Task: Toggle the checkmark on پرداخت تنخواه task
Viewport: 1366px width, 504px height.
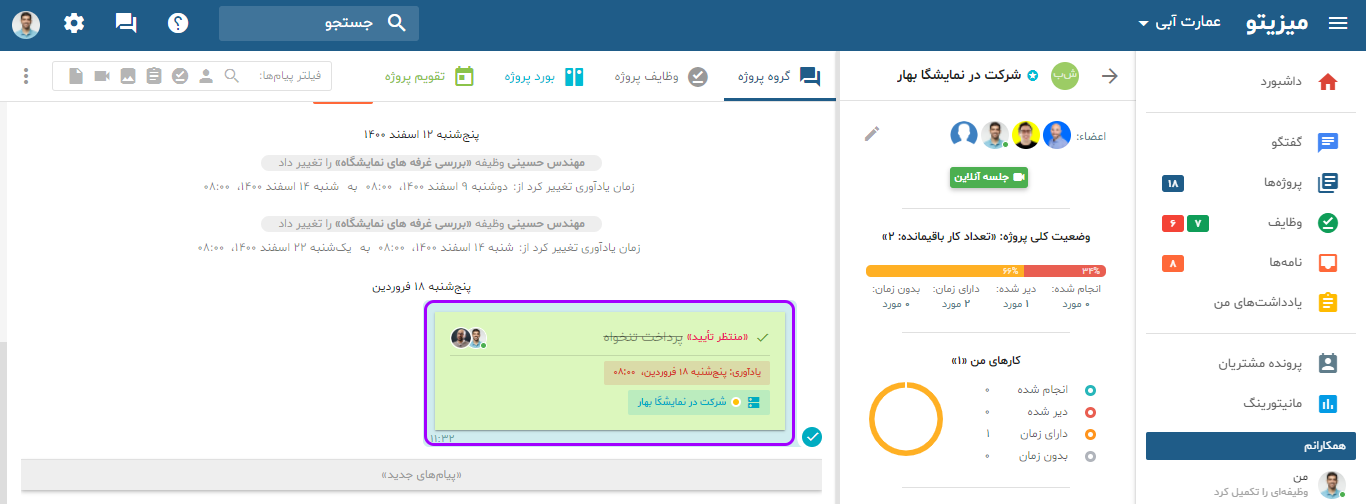Action: (x=763, y=338)
